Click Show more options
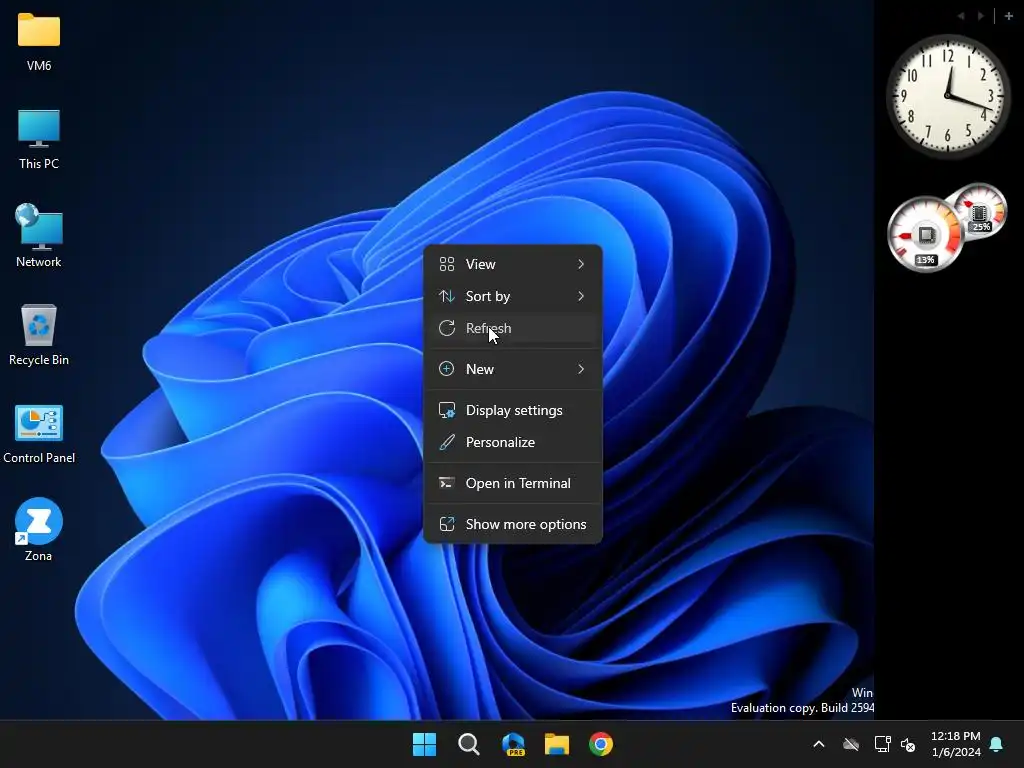 click(x=513, y=524)
